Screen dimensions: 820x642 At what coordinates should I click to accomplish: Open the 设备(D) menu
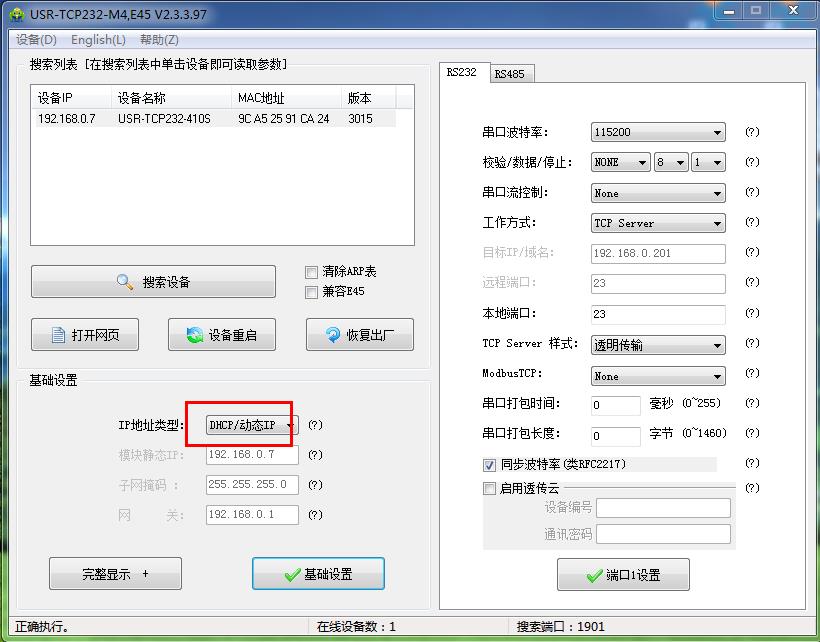[37, 40]
